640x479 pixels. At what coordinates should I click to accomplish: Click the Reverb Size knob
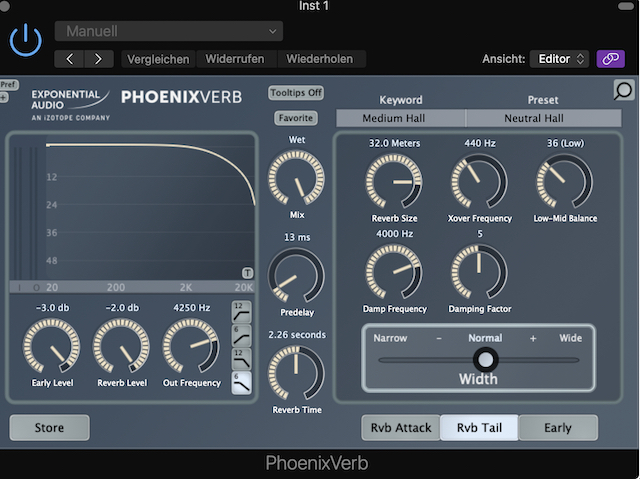click(x=394, y=182)
